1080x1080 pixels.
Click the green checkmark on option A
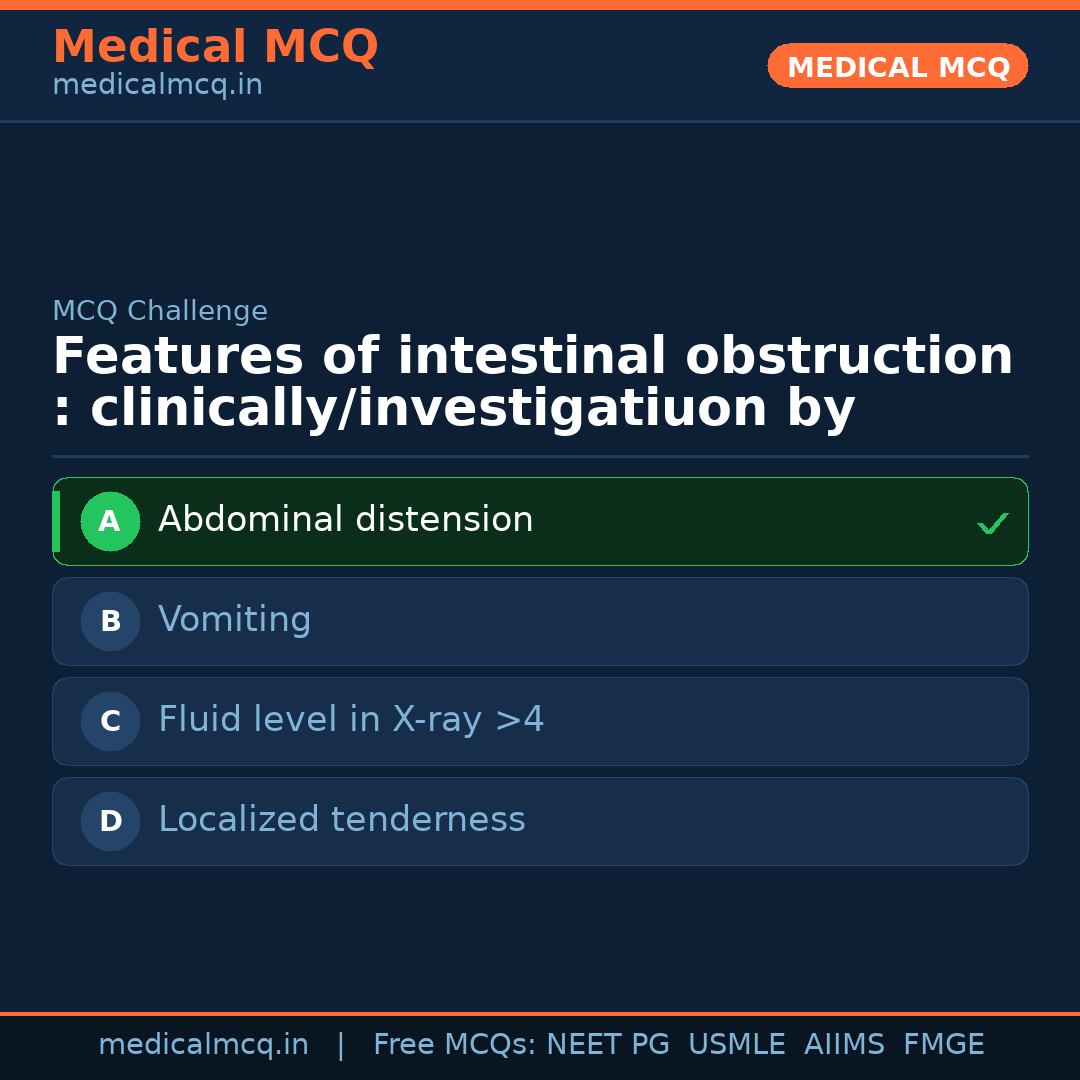tap(992, 523)
